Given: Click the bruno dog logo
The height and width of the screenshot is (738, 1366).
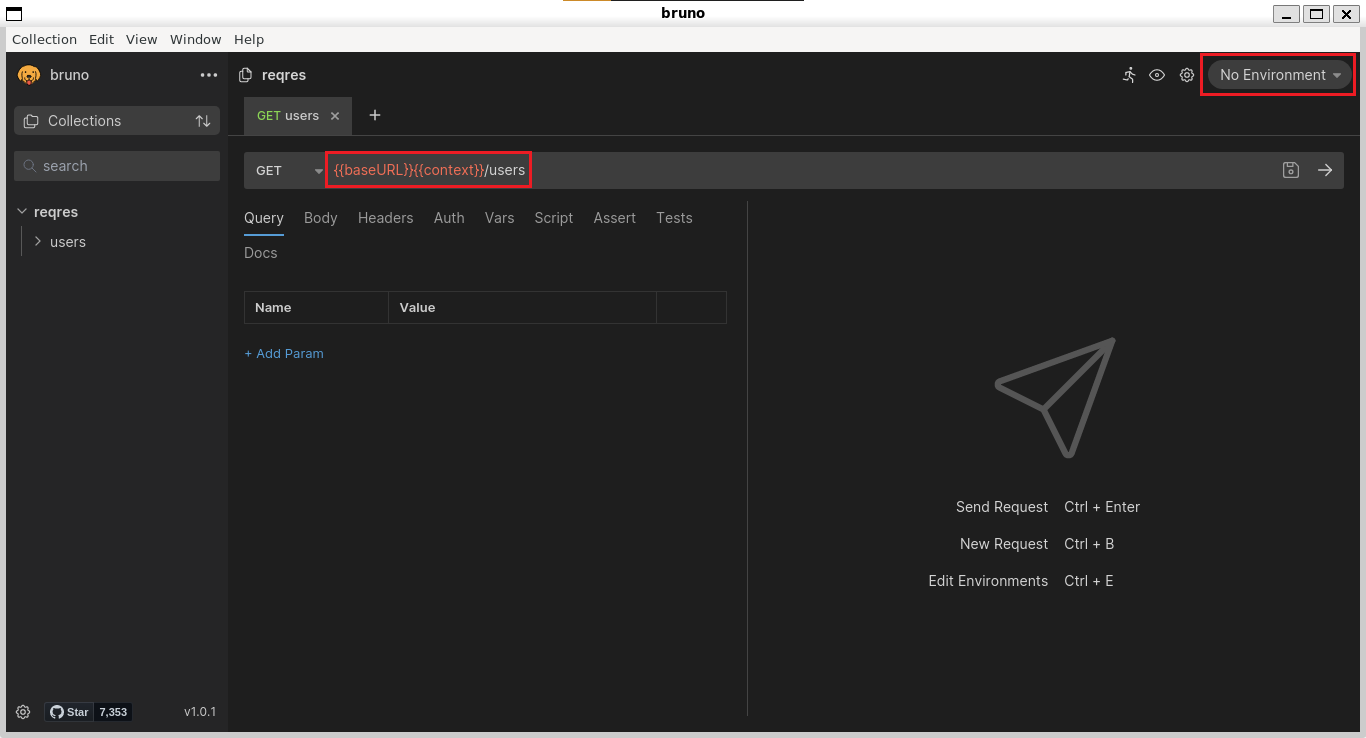Looking at the screenshot, I should tap(28, 74).
